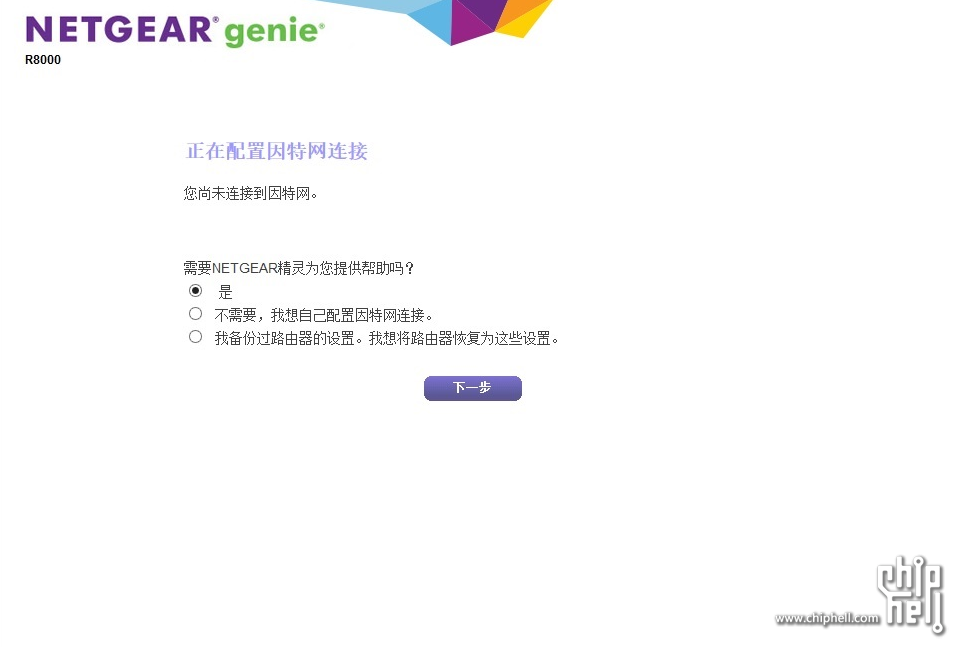
Task: Click the question "需要NETGEAR精灵为您提供帮助吗？"
Action: (299, 268)
